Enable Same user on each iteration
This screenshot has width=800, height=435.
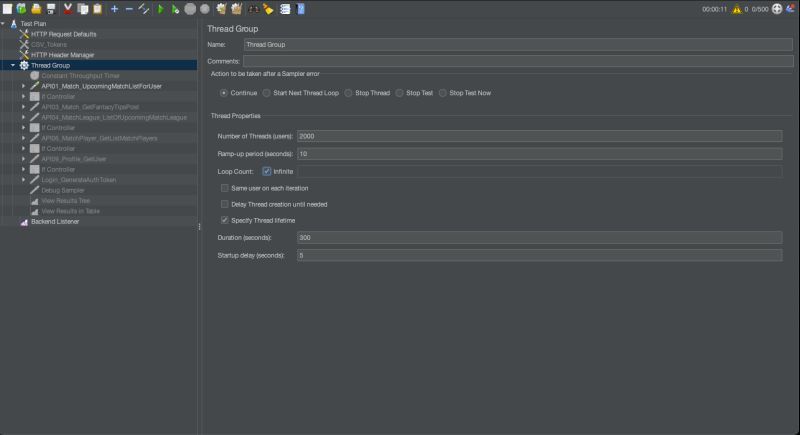[224, 188]
